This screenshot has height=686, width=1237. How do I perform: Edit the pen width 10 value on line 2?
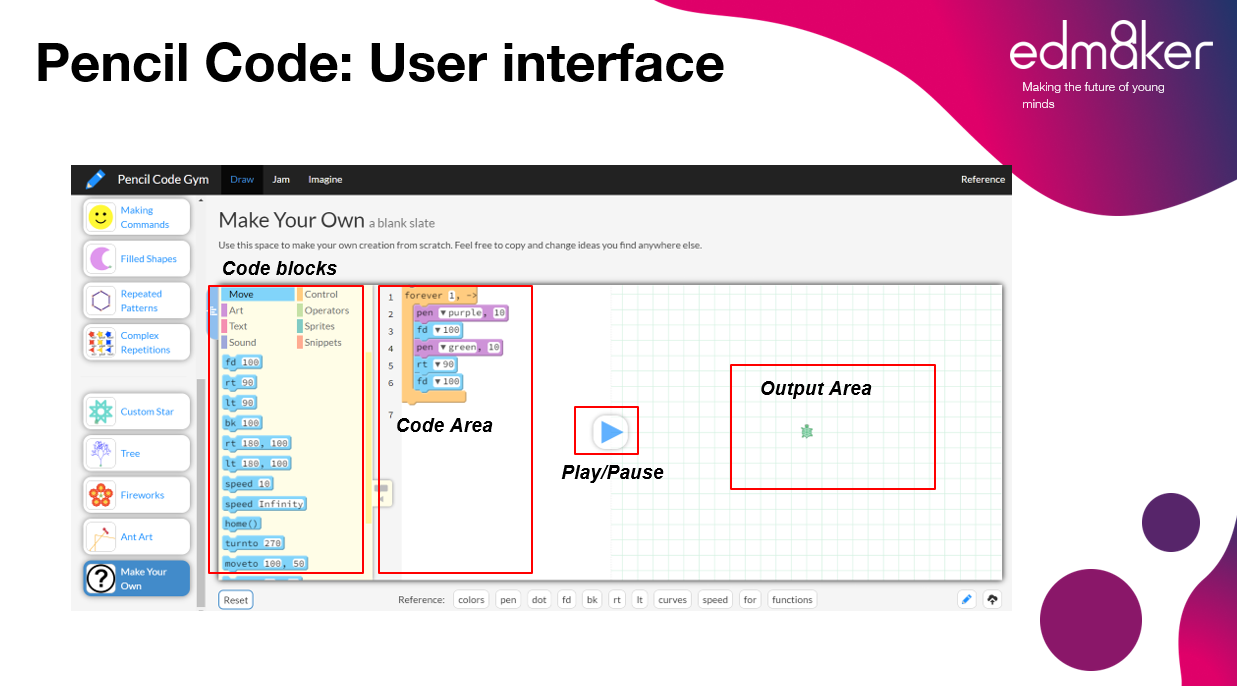click(x=500, y=313)
